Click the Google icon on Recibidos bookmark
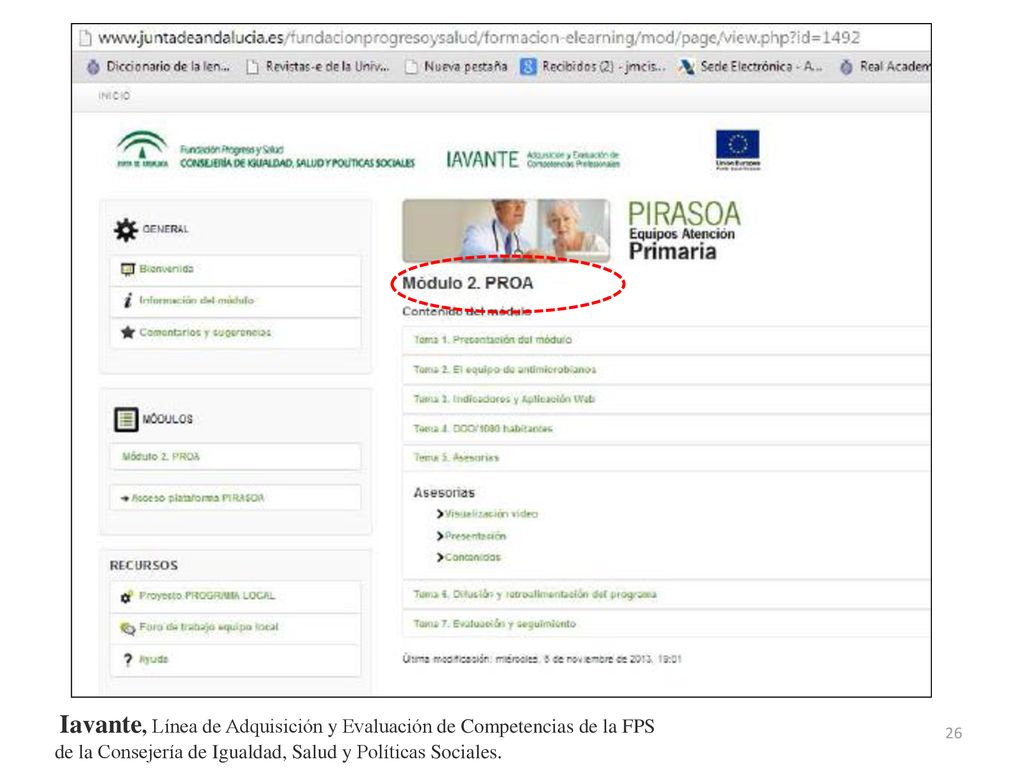 528,67
